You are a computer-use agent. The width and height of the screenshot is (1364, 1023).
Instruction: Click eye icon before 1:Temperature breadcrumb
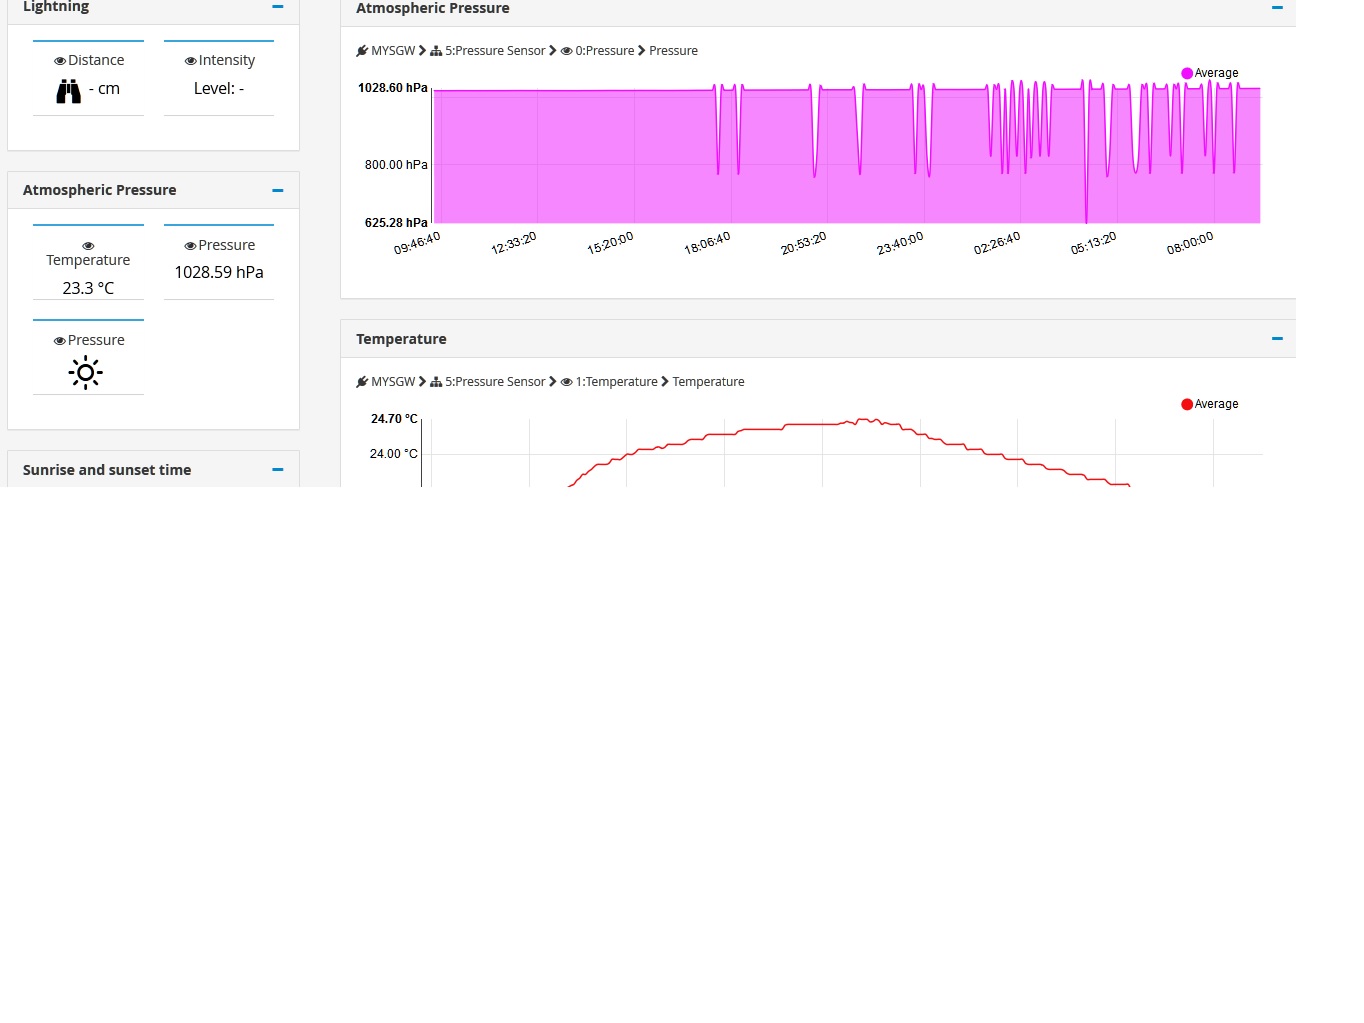point(566,382)
